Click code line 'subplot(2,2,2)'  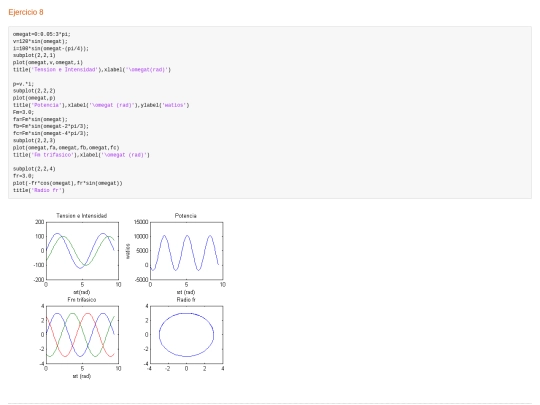click(34, 91)
